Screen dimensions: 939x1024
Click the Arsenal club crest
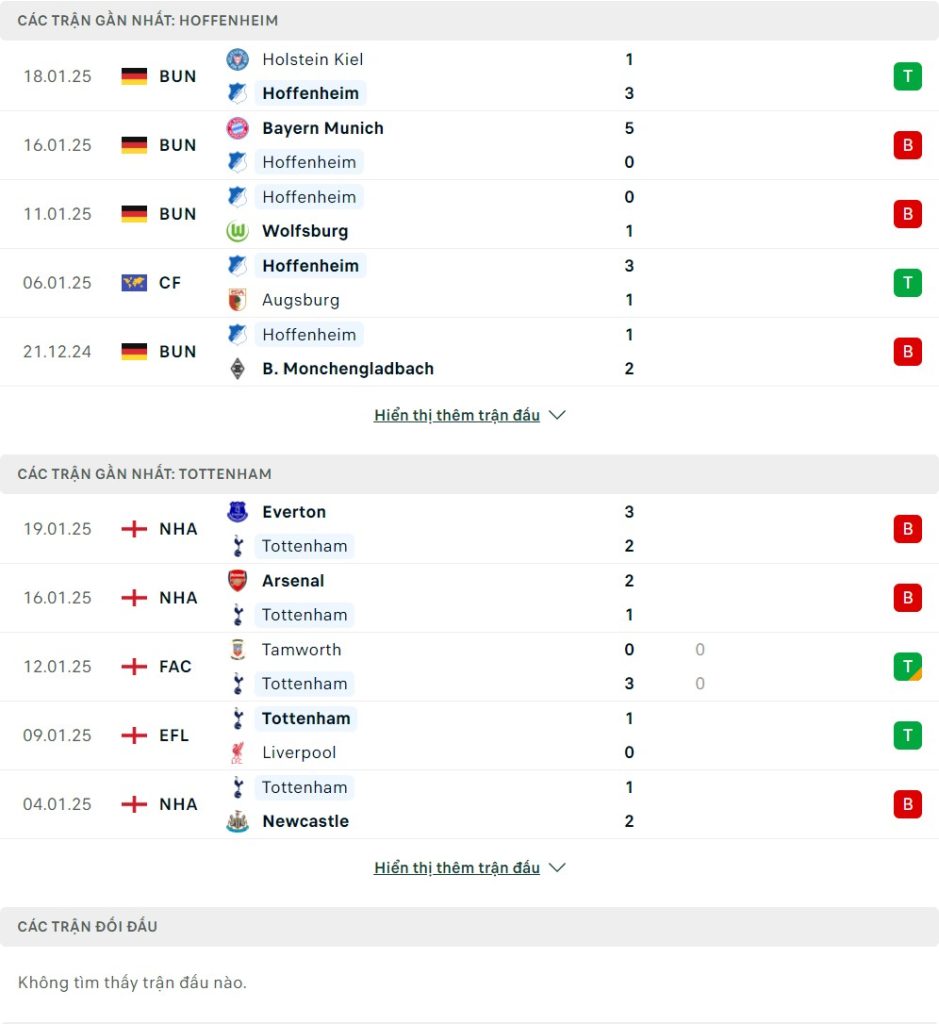(237, 581)
